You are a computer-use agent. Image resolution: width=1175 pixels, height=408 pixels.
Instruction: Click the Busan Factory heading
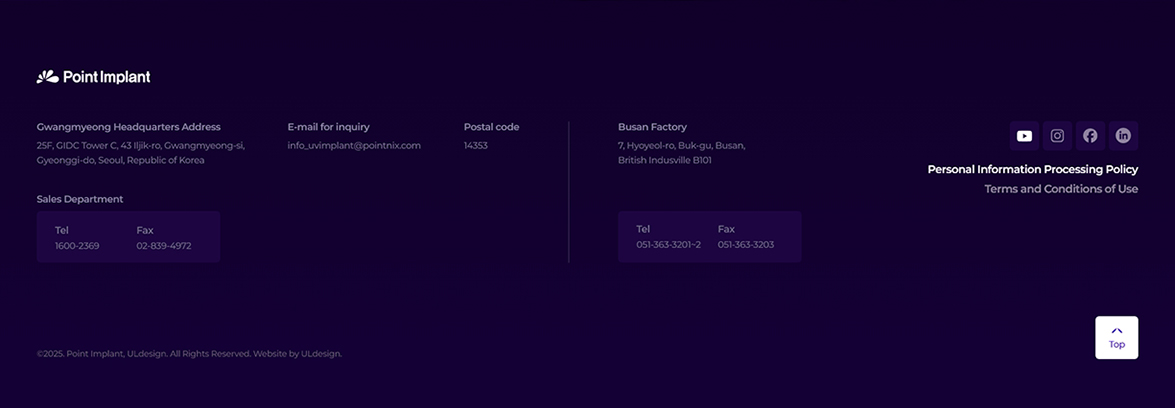pos(652,127)
